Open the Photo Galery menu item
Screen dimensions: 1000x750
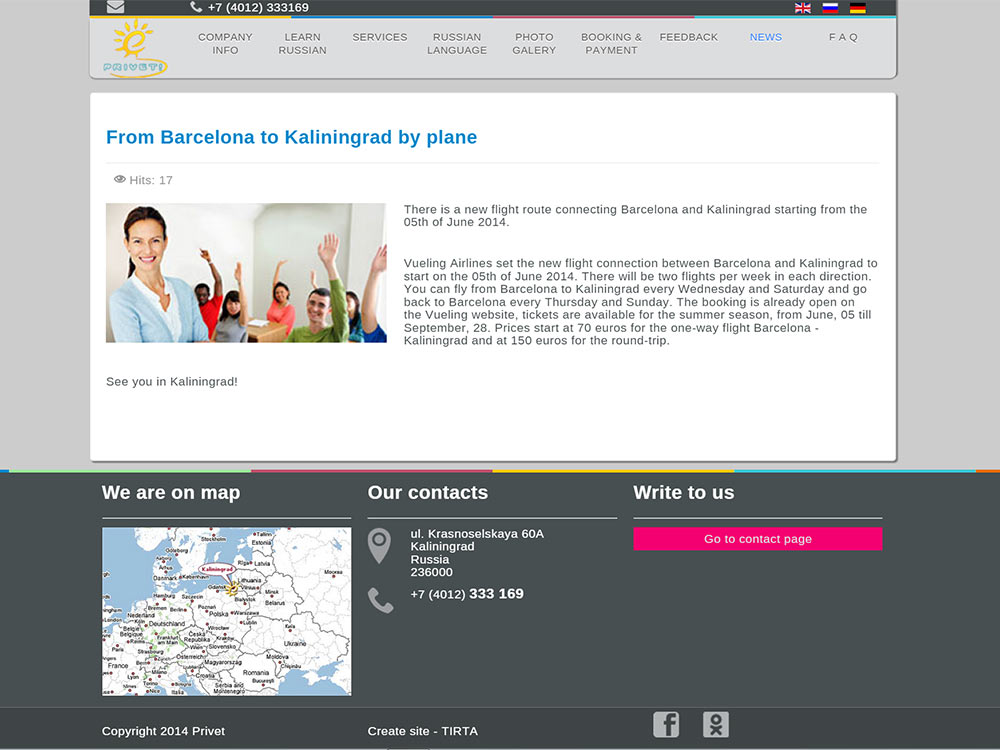534,43
